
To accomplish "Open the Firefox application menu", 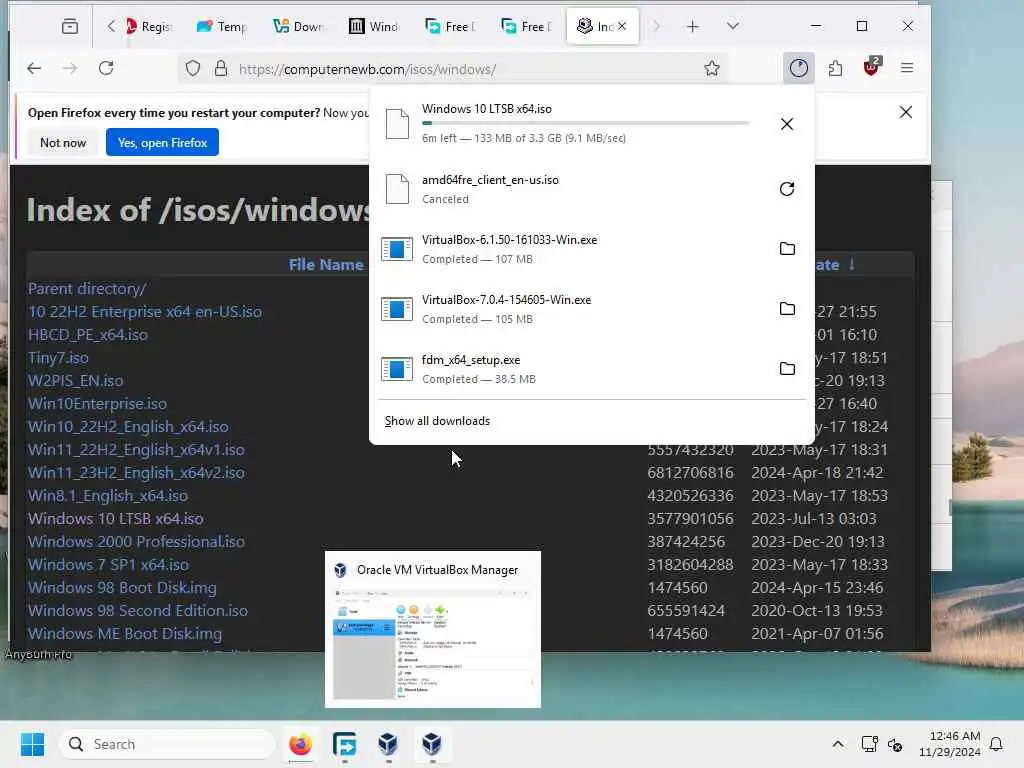I will click(906, 68).
